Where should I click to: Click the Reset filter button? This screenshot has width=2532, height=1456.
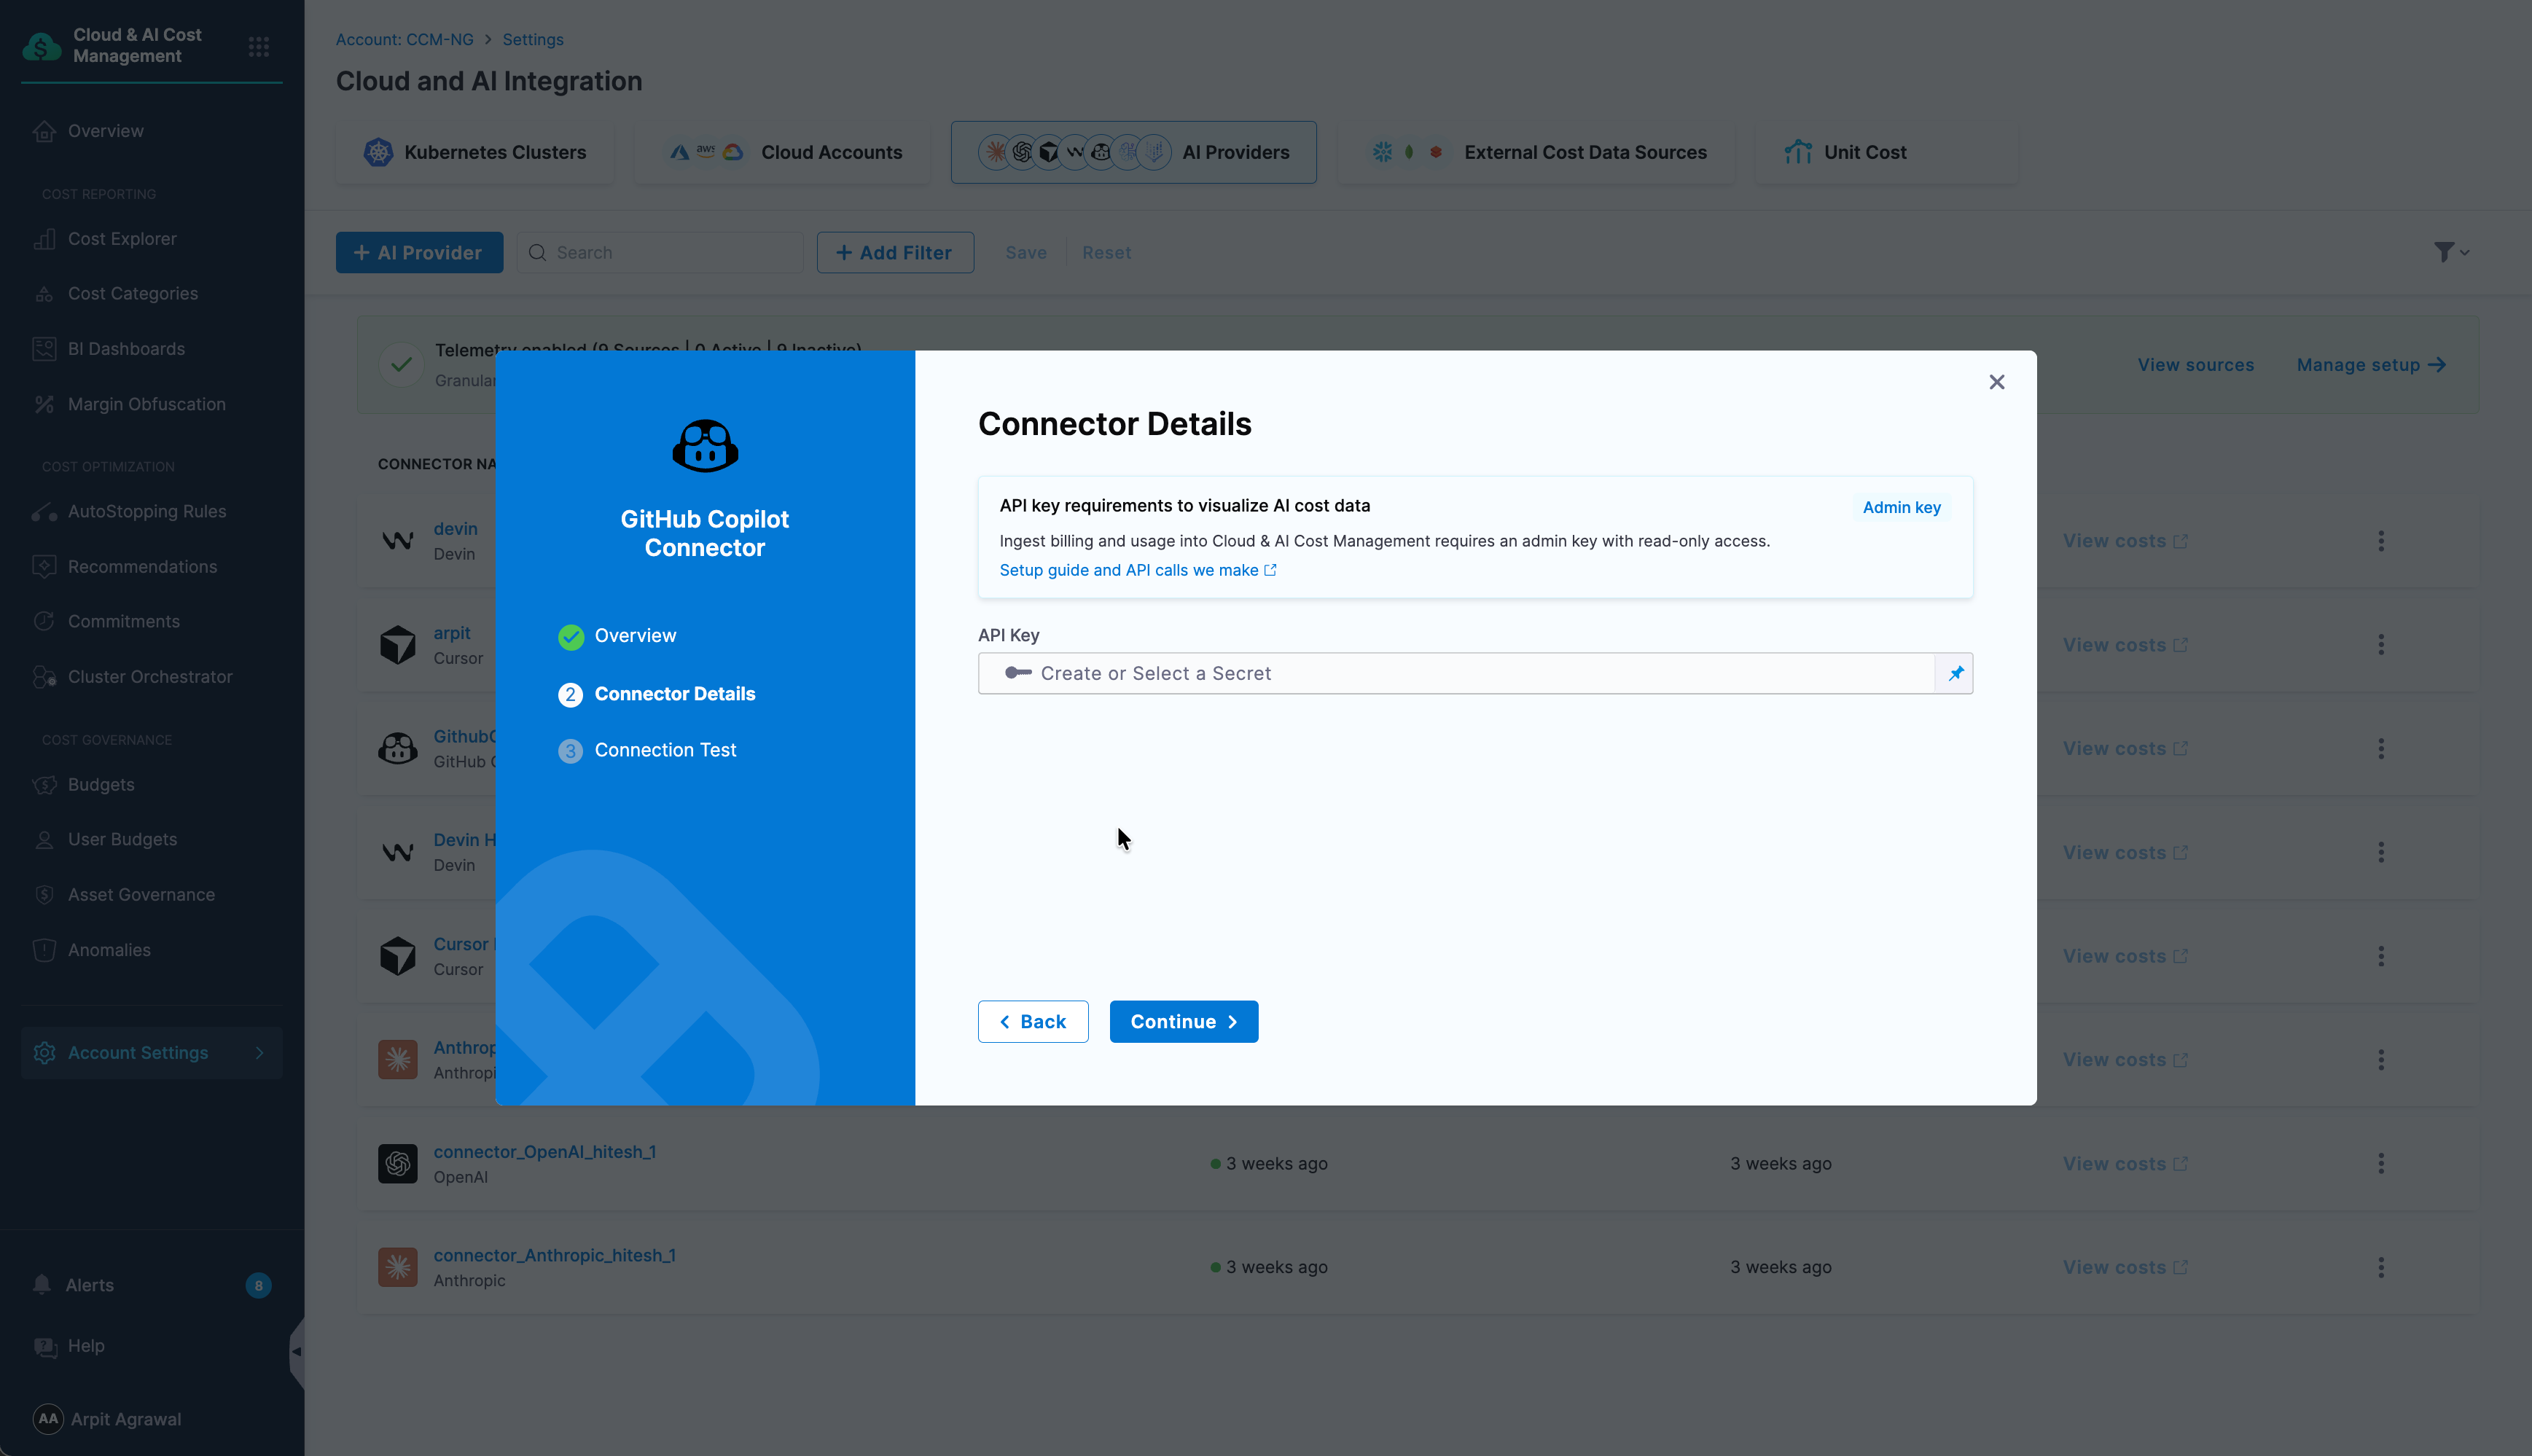click(x=1106, y=253)
